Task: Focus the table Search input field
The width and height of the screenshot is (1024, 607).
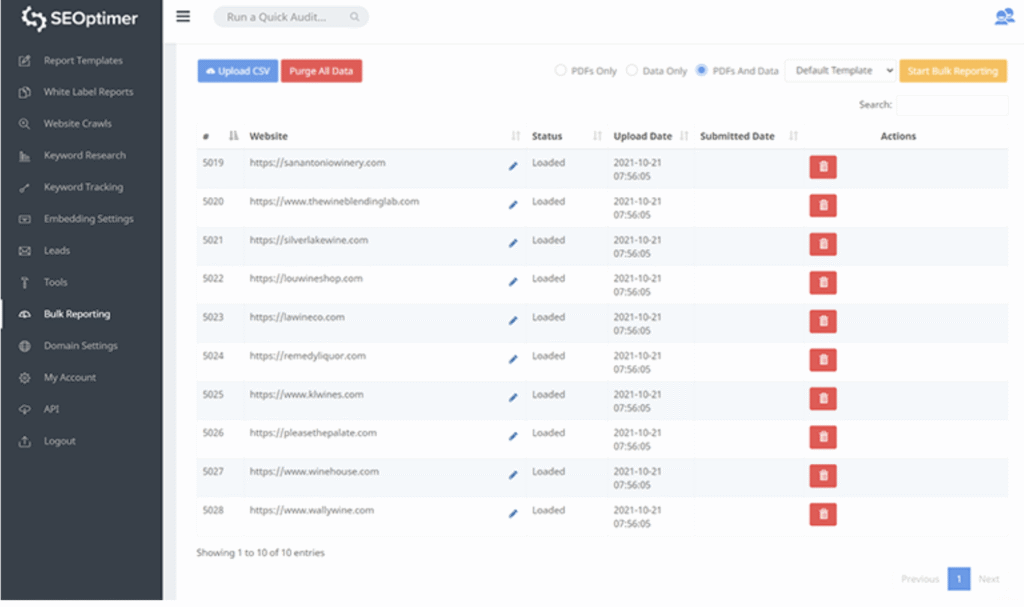Action: tap(952, 105)
